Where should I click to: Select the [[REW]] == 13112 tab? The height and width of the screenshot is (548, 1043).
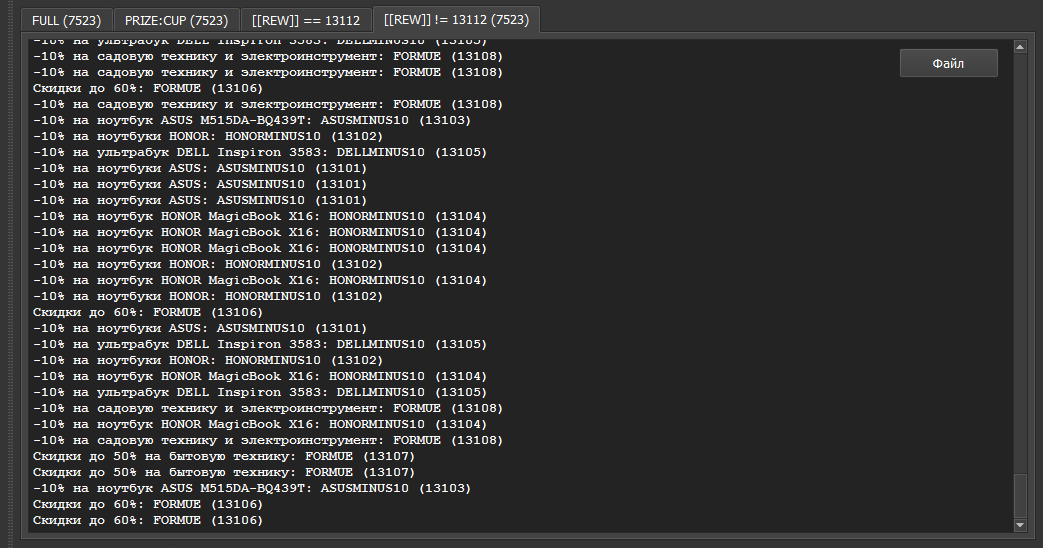coord(306,21)
